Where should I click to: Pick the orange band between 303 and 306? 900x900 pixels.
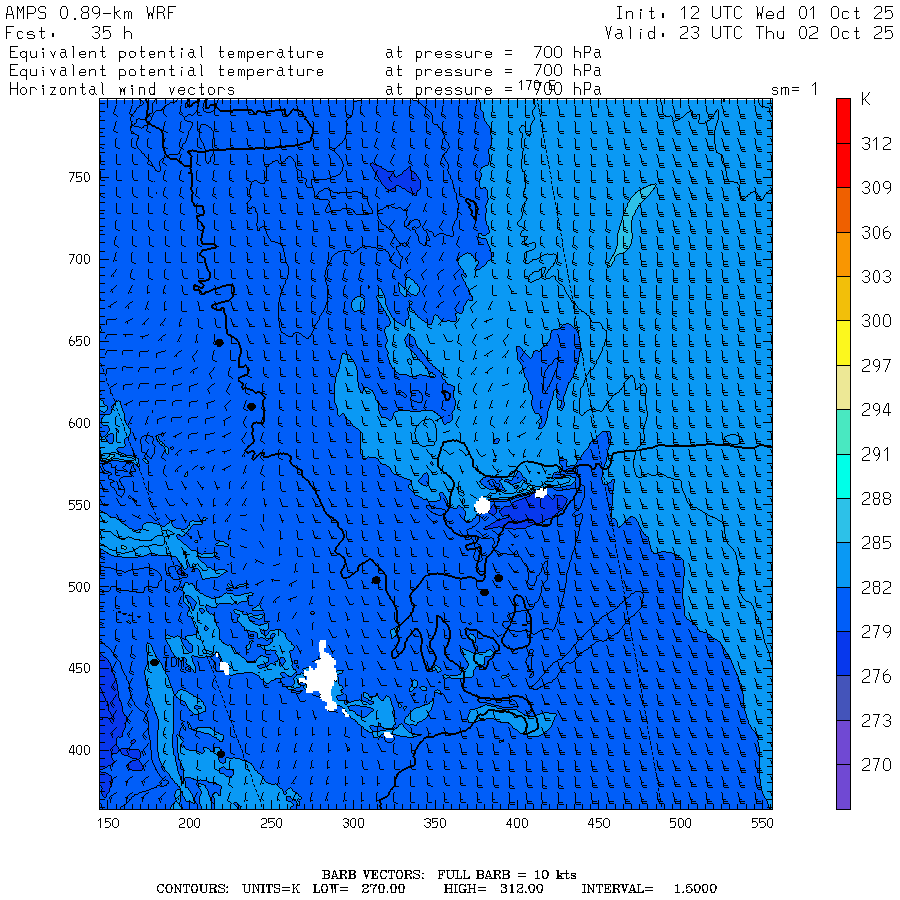click(843, 254)
